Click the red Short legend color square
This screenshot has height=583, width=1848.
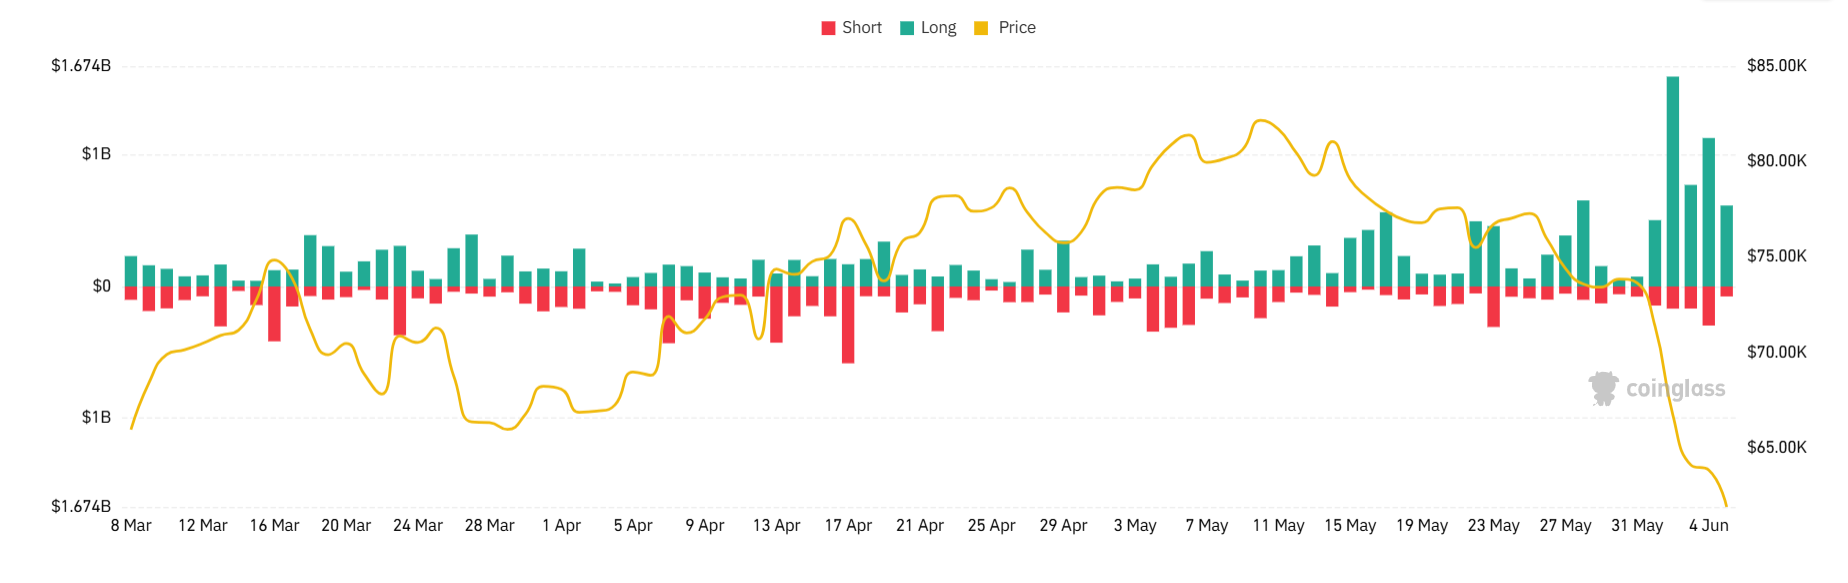[828, 28]
